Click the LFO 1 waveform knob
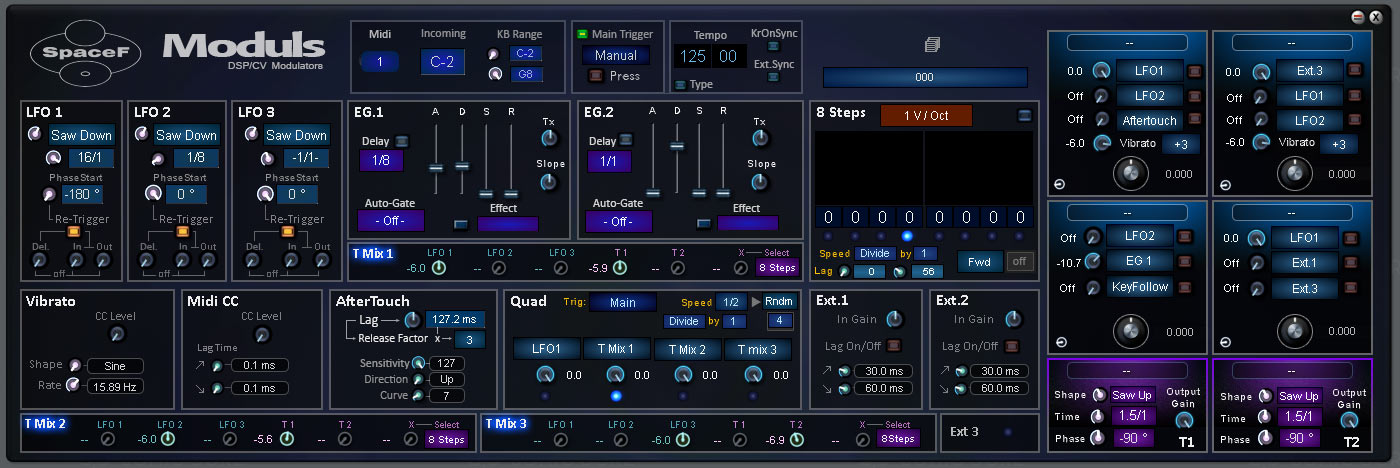 (x=34, y=134)
